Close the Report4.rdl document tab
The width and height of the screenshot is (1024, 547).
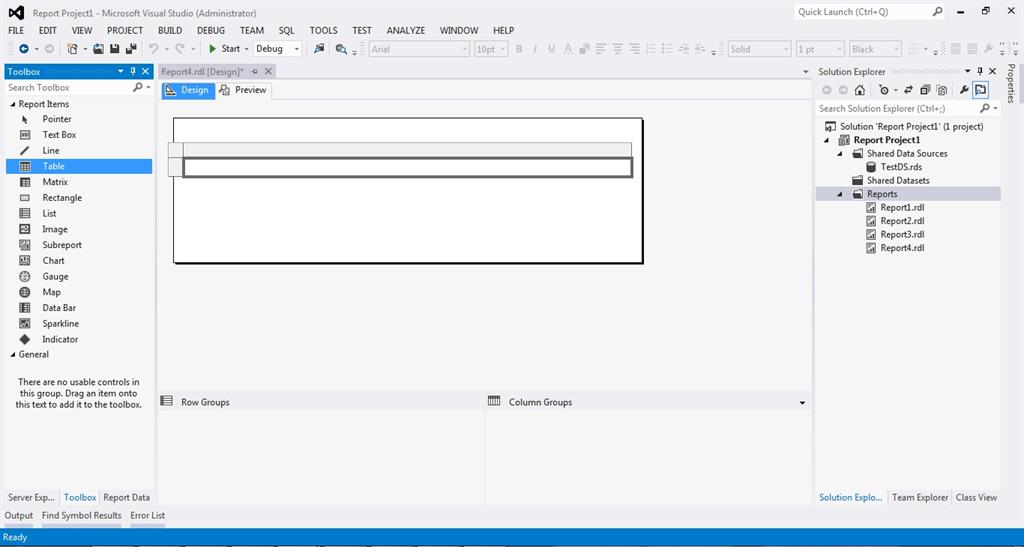268,72
